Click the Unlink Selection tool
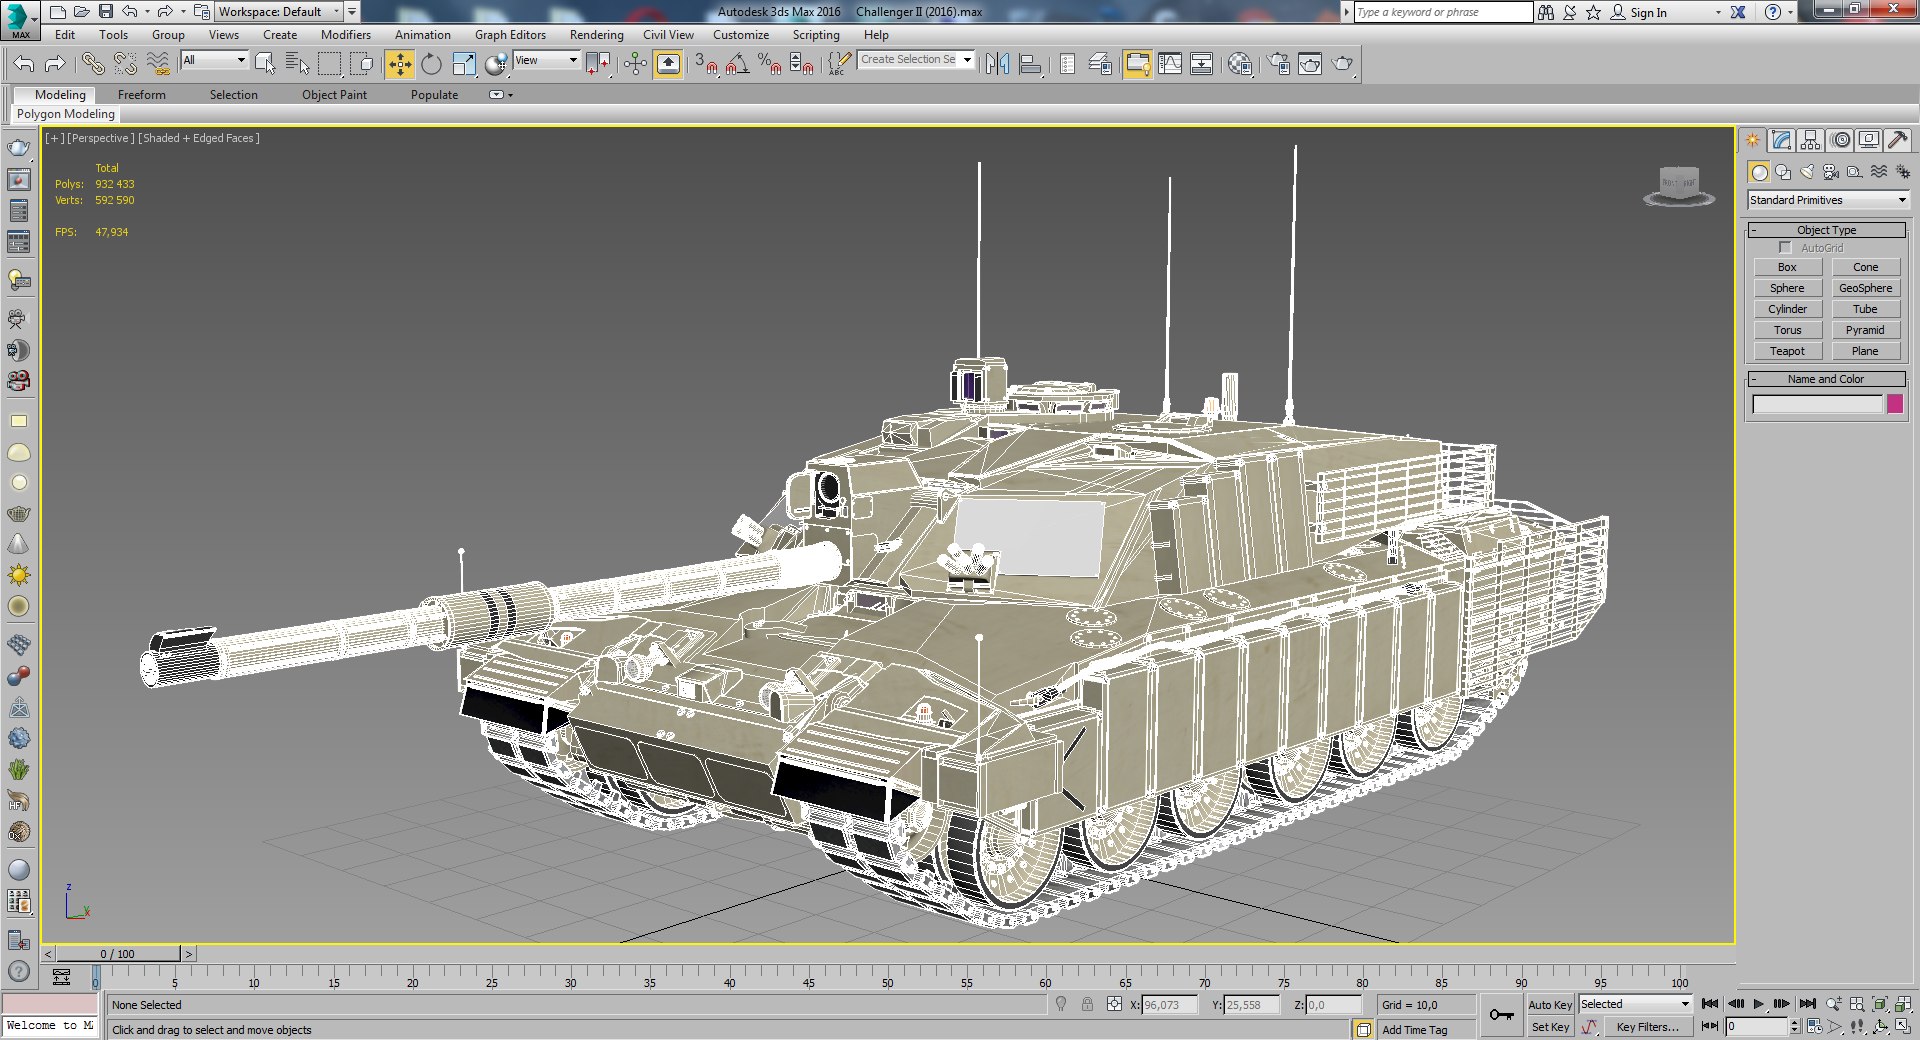 click(125, 64)
